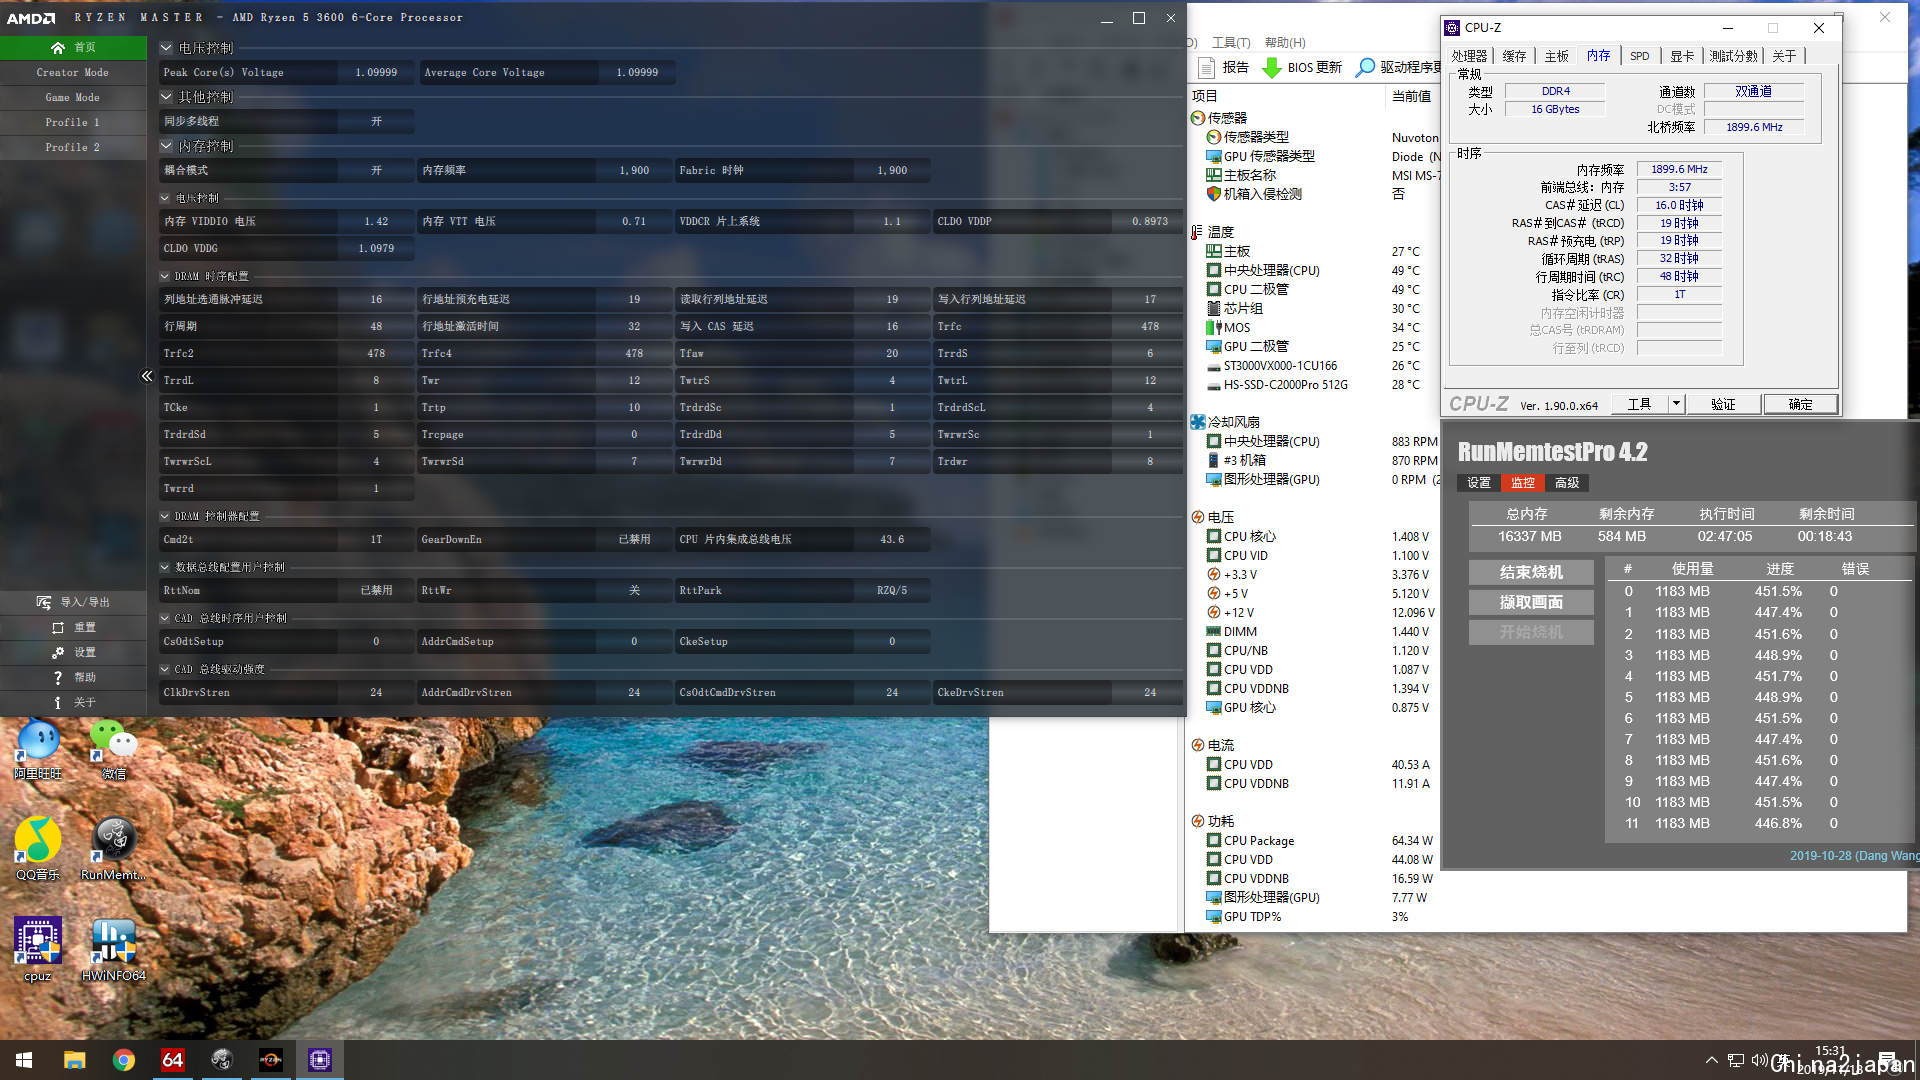Open the AliWangWang desktop shortcut
This screenshot has width=1920, height=1080.
(x=38, y=750)
